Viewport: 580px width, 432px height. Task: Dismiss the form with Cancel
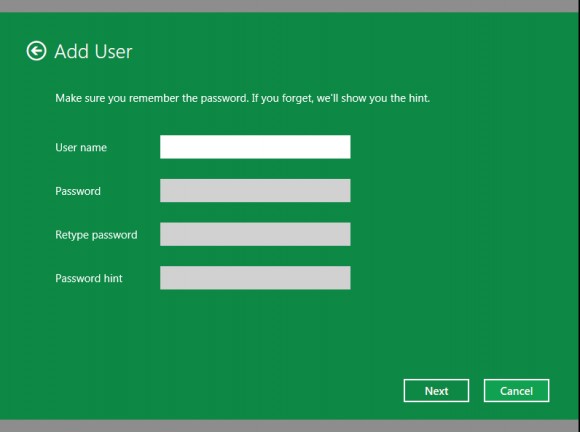[516, 391]
